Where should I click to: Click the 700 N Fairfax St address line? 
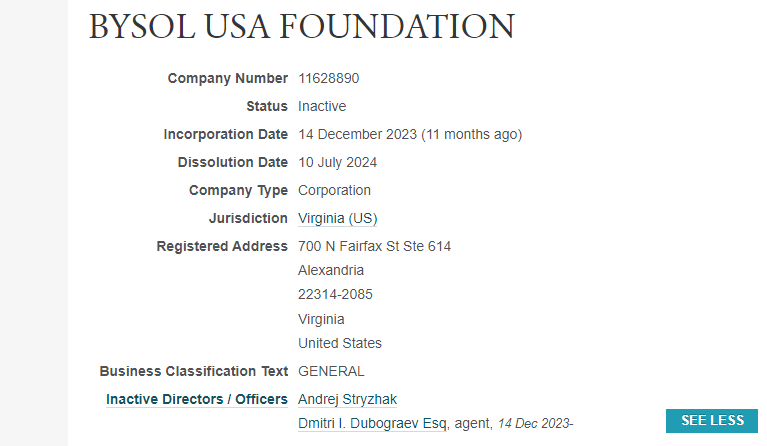374,246
